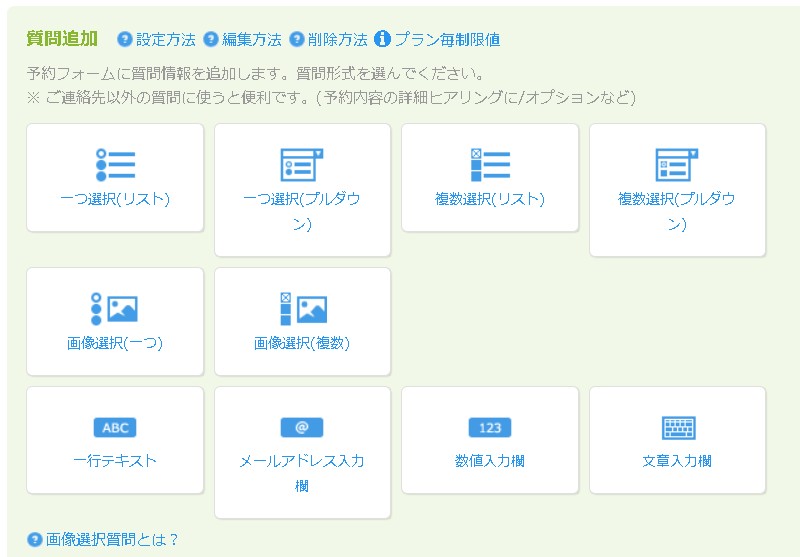Click the multiple-choice pulldown icon

677,164
